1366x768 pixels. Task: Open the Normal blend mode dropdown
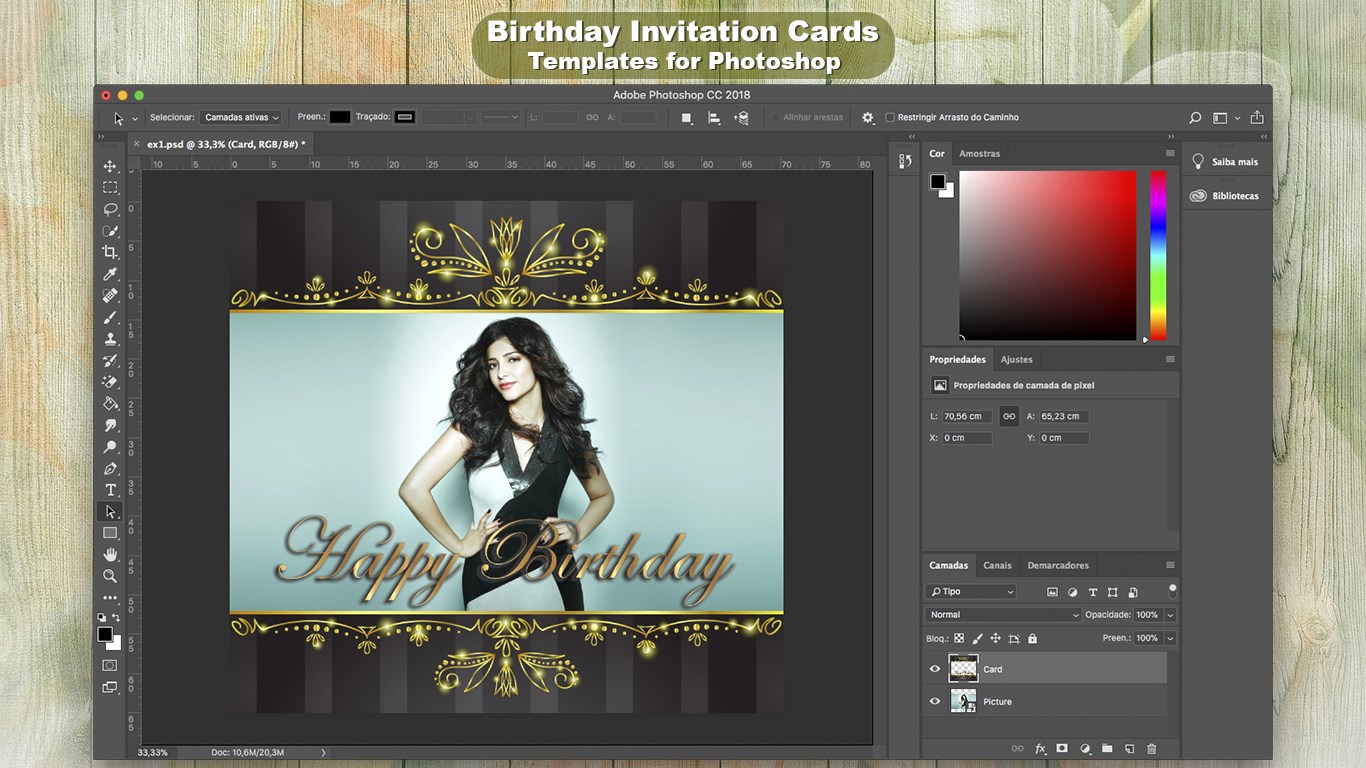click(1003, 615)
